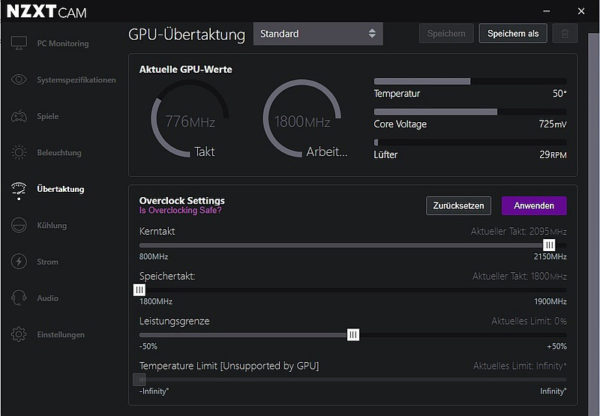
Task: Close the NZXT CAM window
Action: click(x=581, y=11)
